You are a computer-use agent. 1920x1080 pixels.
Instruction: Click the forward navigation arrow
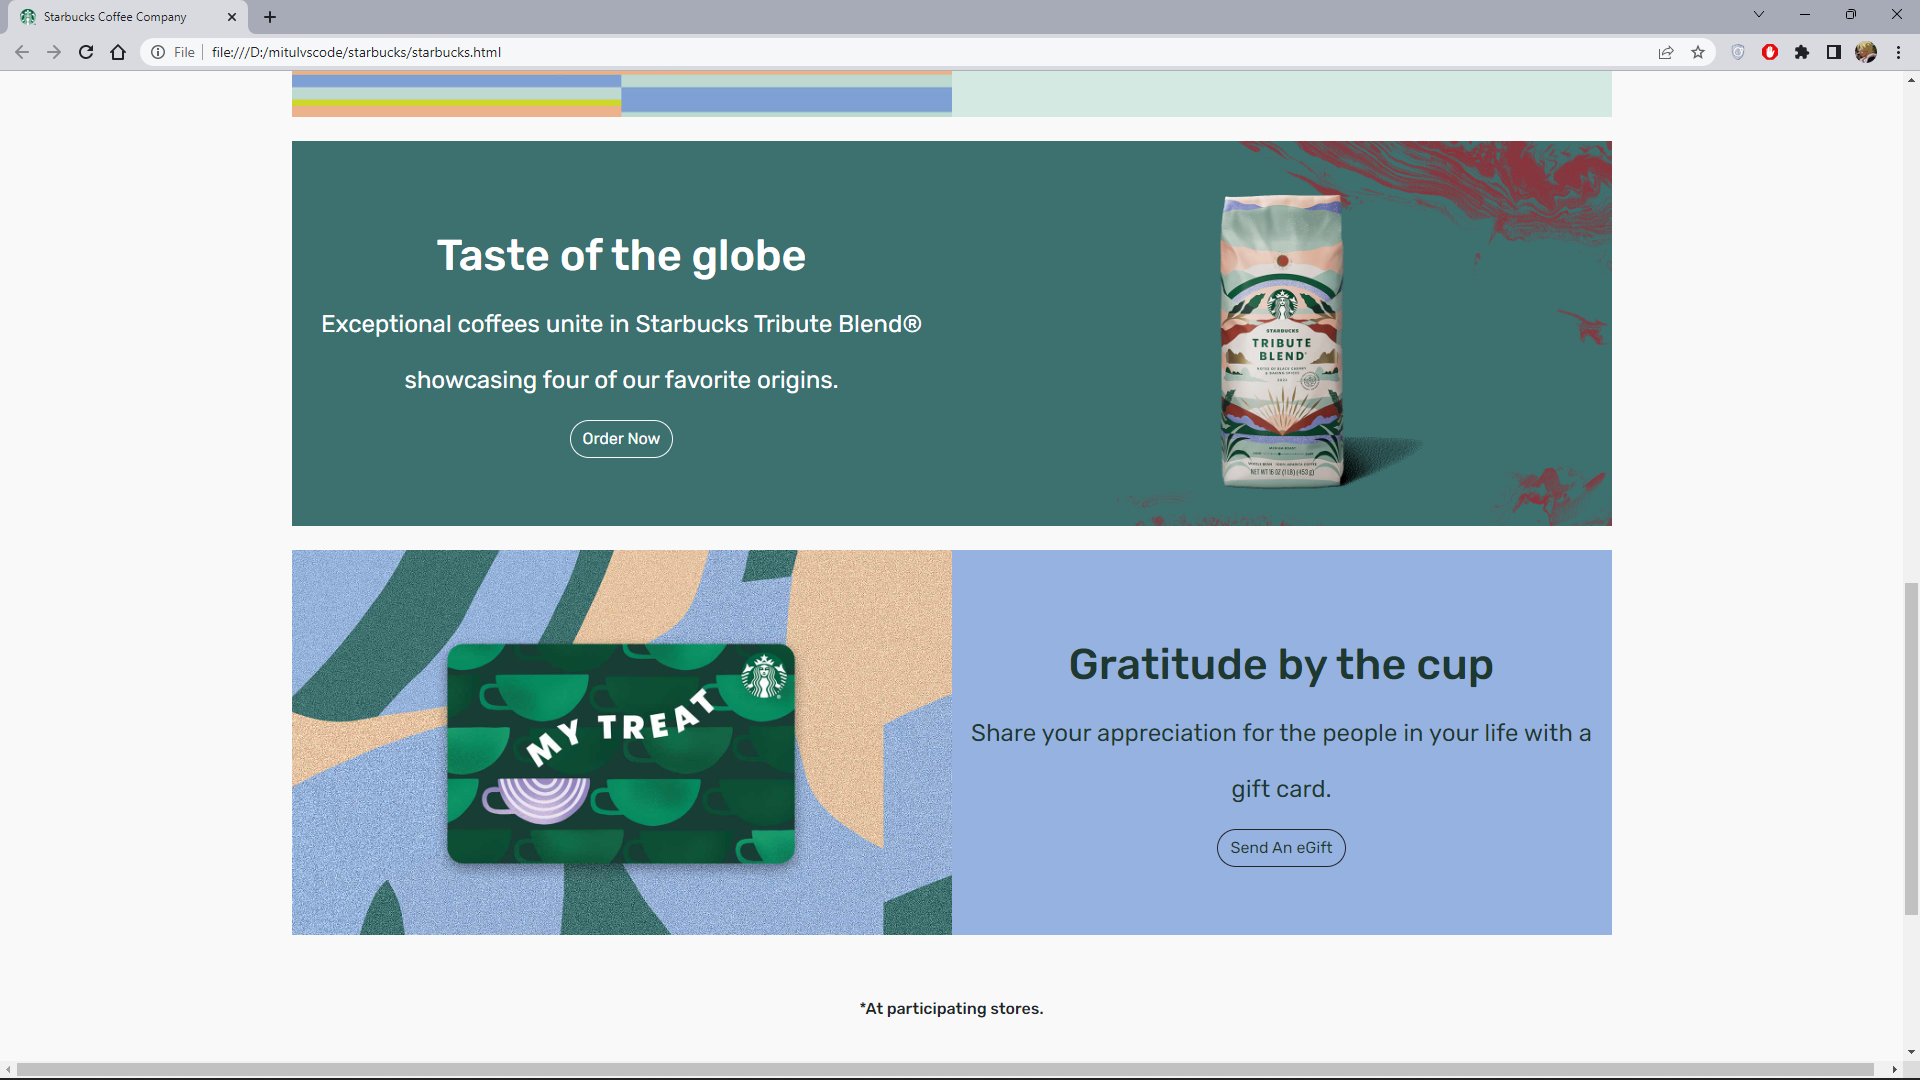click(54, 52)
